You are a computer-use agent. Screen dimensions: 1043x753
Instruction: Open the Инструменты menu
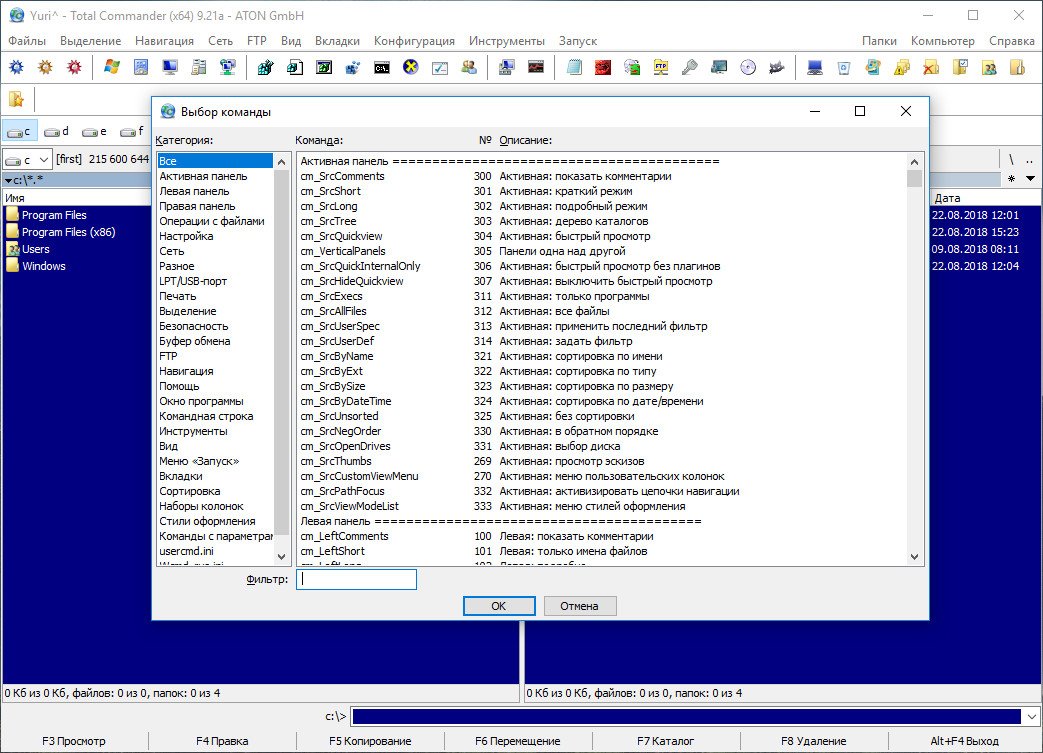click(x=509, y=41)
